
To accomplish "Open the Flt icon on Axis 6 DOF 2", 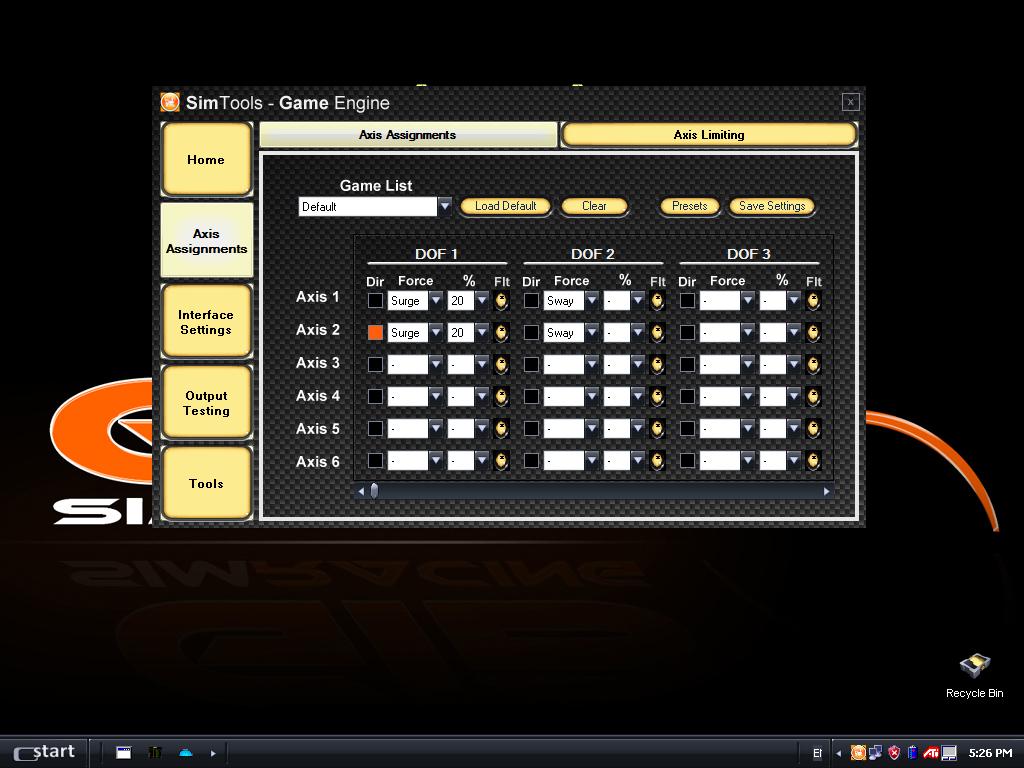I will 657,460.
